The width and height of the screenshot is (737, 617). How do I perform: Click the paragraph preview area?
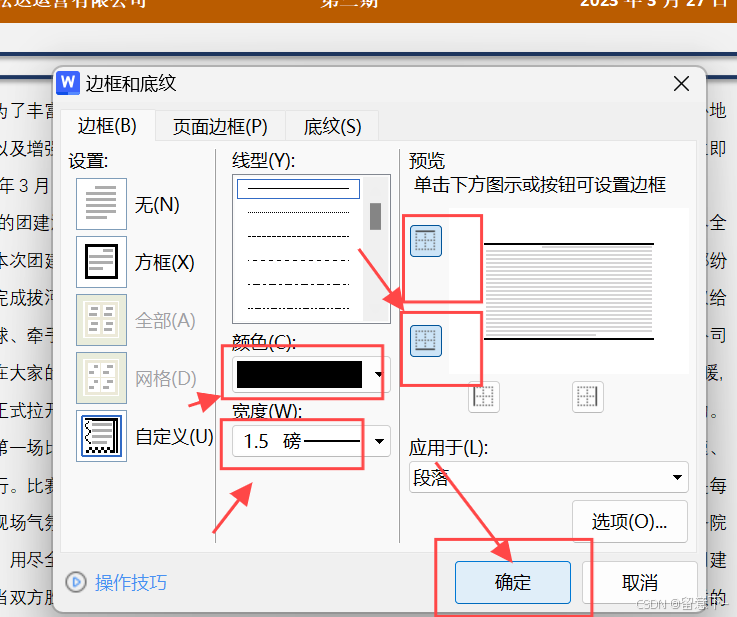[x=569, y=291]
